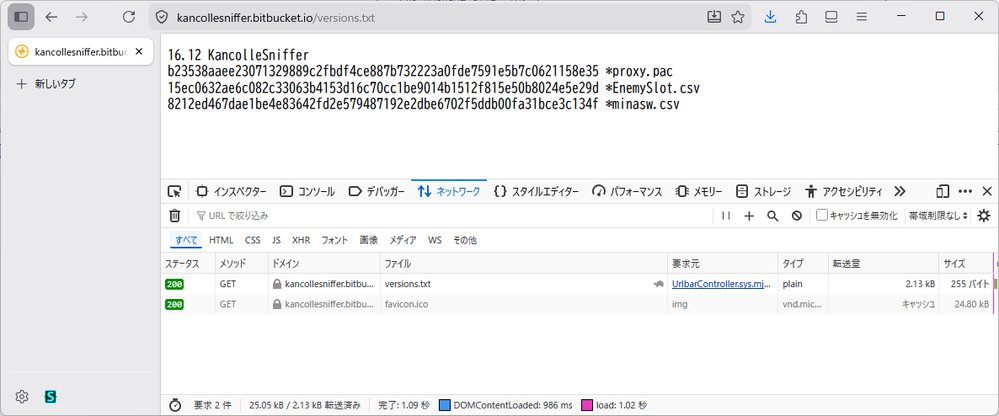Click the page install icon in the URL bar
The image size is (999, 416).
714,17
